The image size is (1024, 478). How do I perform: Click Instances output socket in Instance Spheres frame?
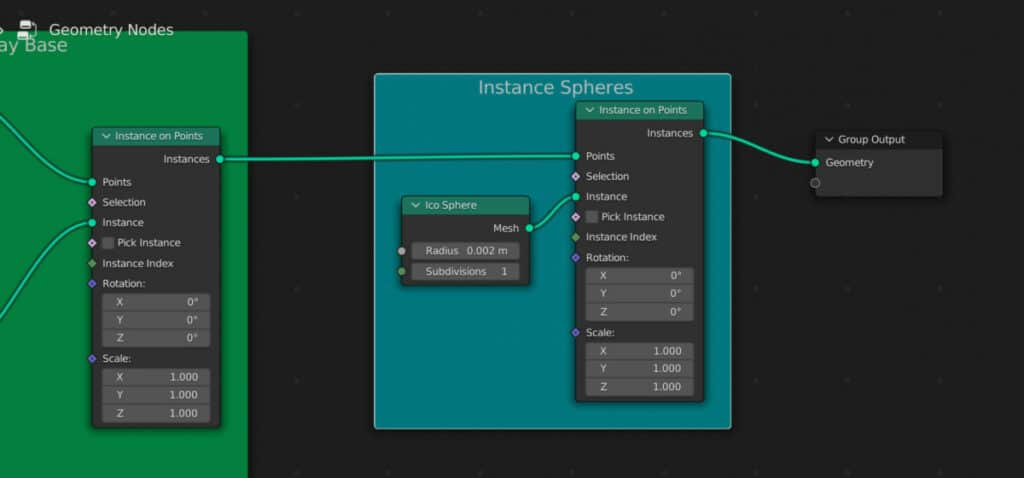tap(703, 133)
